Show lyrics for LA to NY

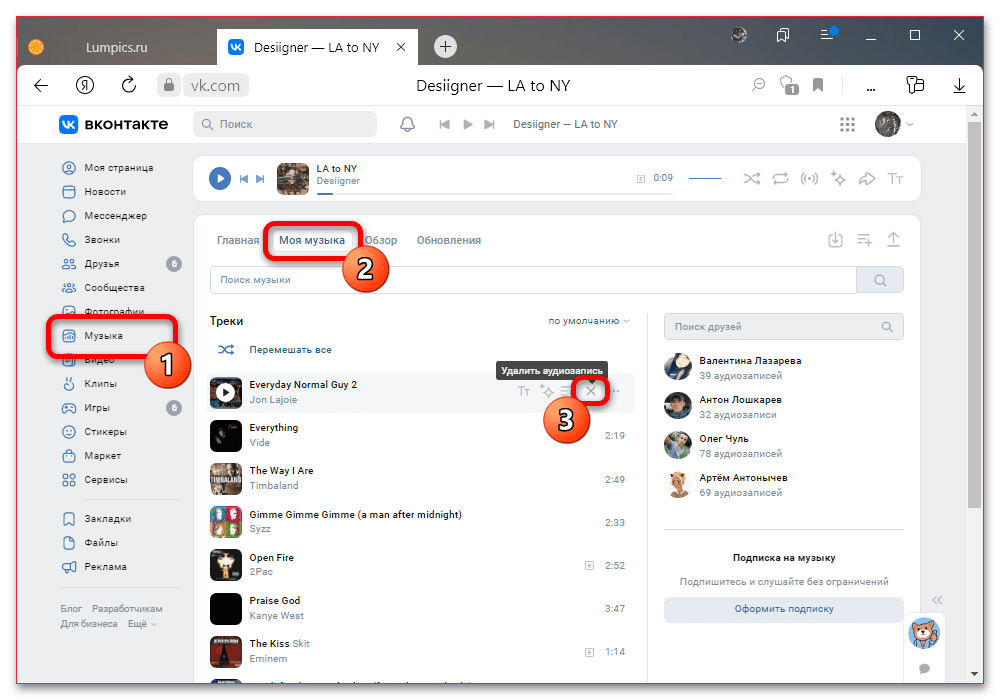pyautogui.click(x=895, y=179)
